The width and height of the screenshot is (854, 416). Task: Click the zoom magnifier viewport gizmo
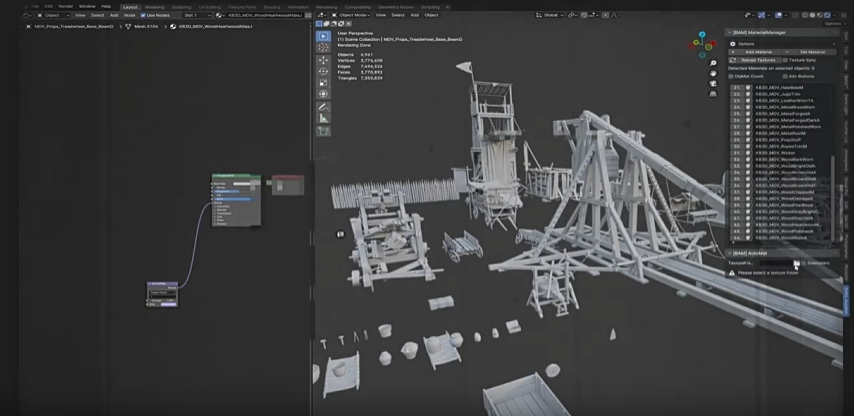(713, 63)
